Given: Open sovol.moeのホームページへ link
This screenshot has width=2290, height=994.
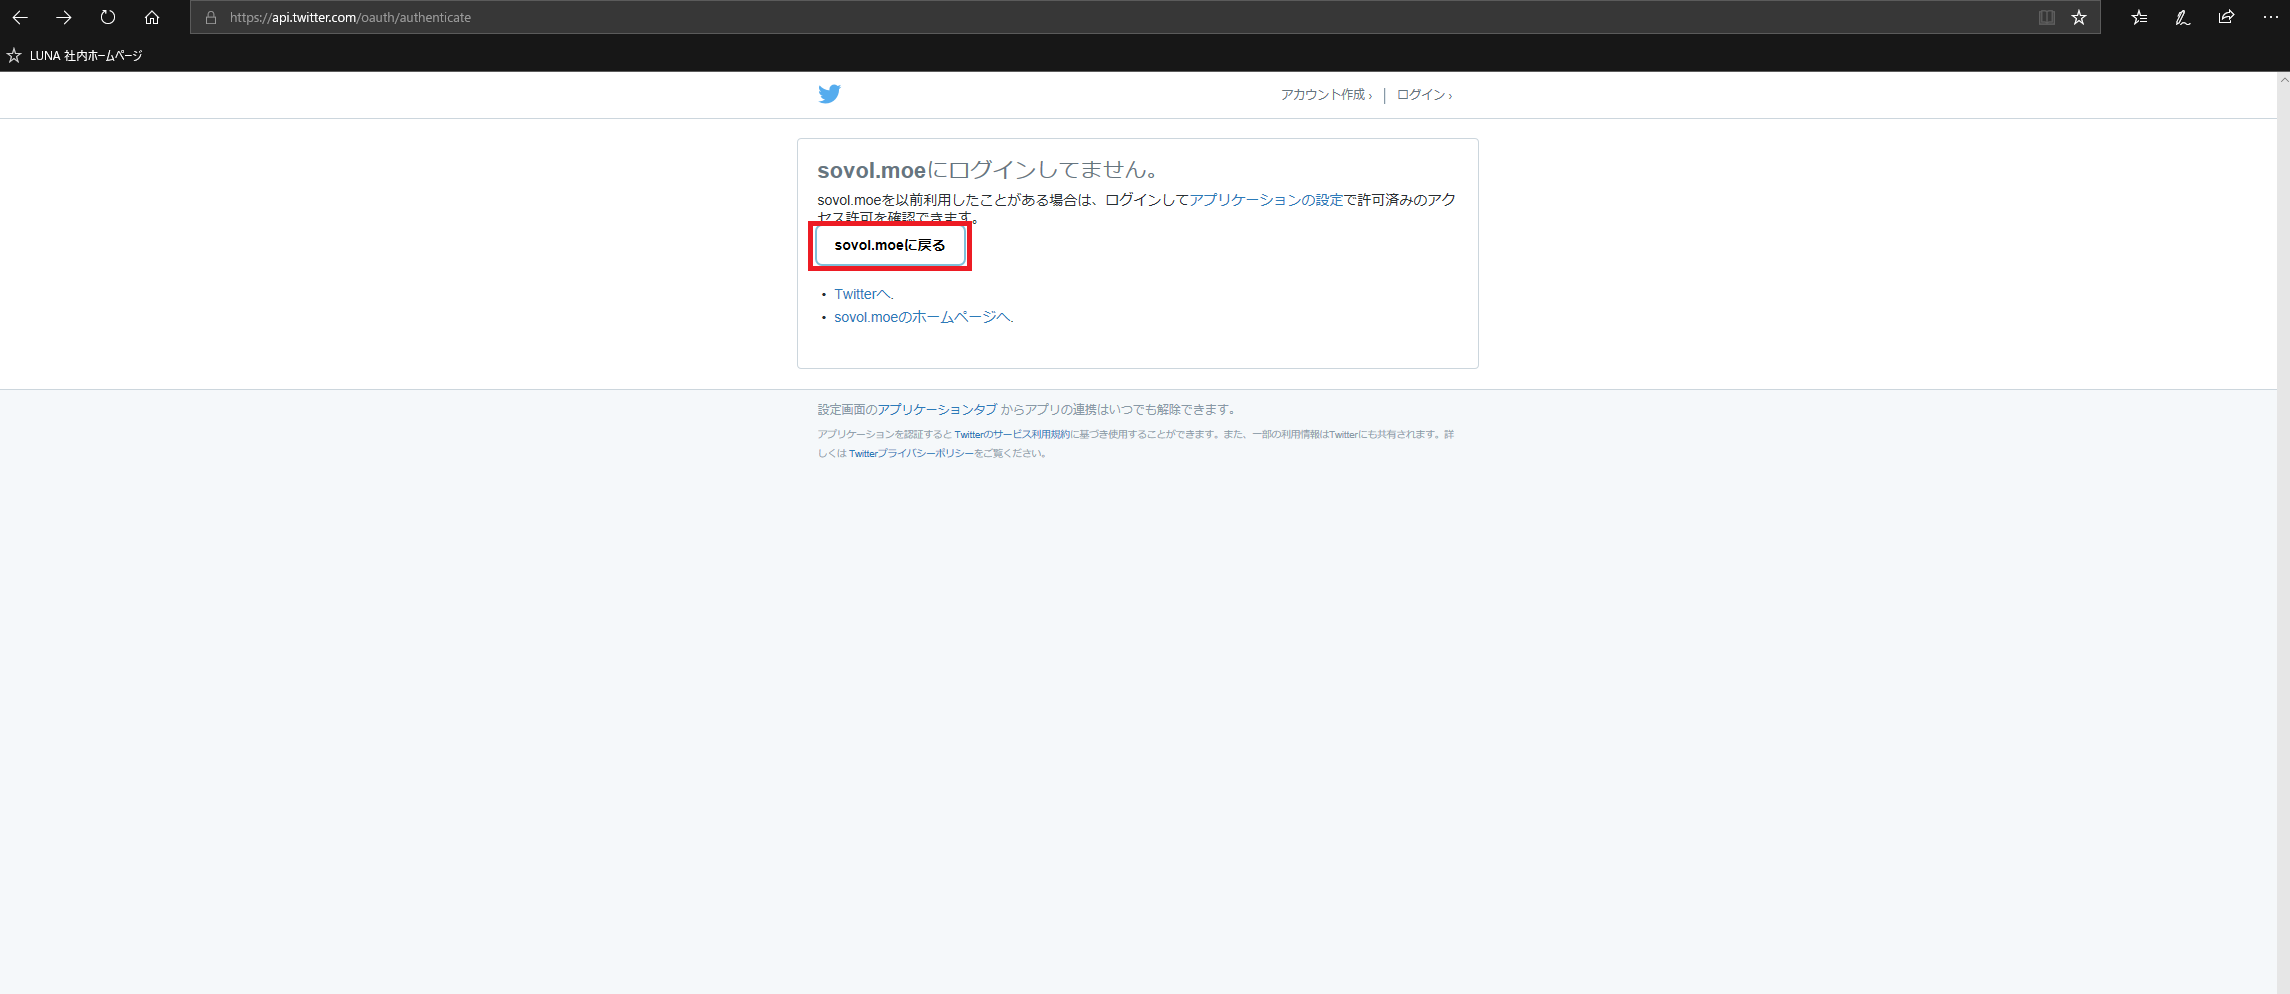Looking at the screenshot, I should (923, 317).
